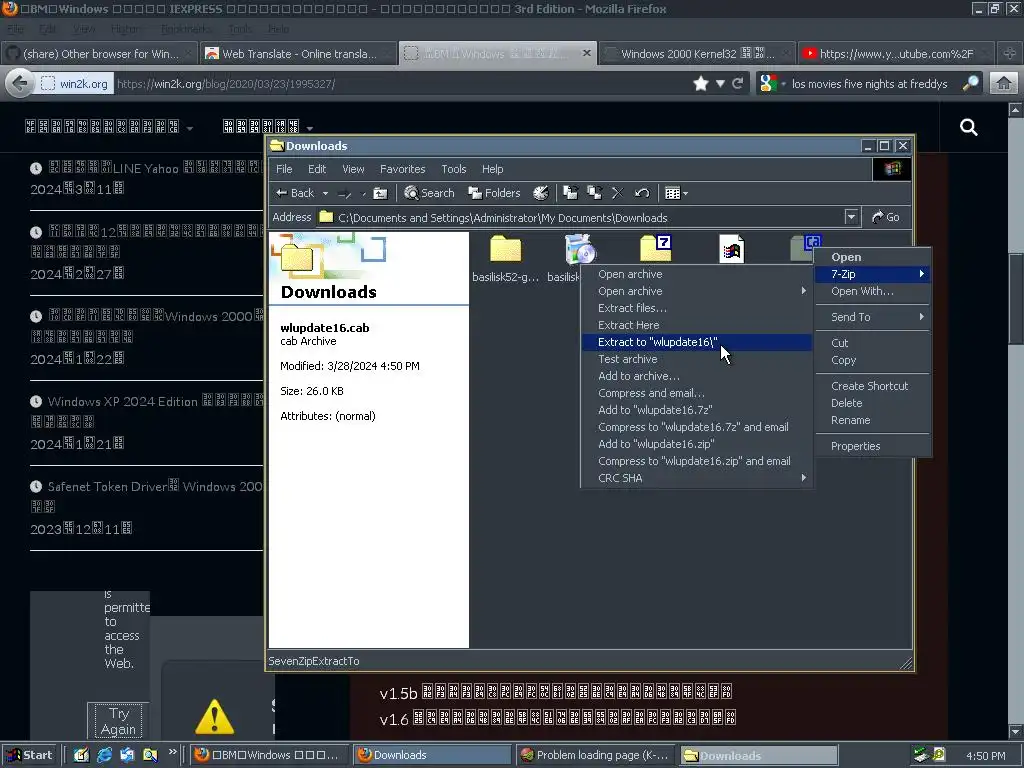Image resolution: width=1024 pixels, height=768 pixels.
Task: Click the Explorer address path field
Action: click(x=580, y=217)
